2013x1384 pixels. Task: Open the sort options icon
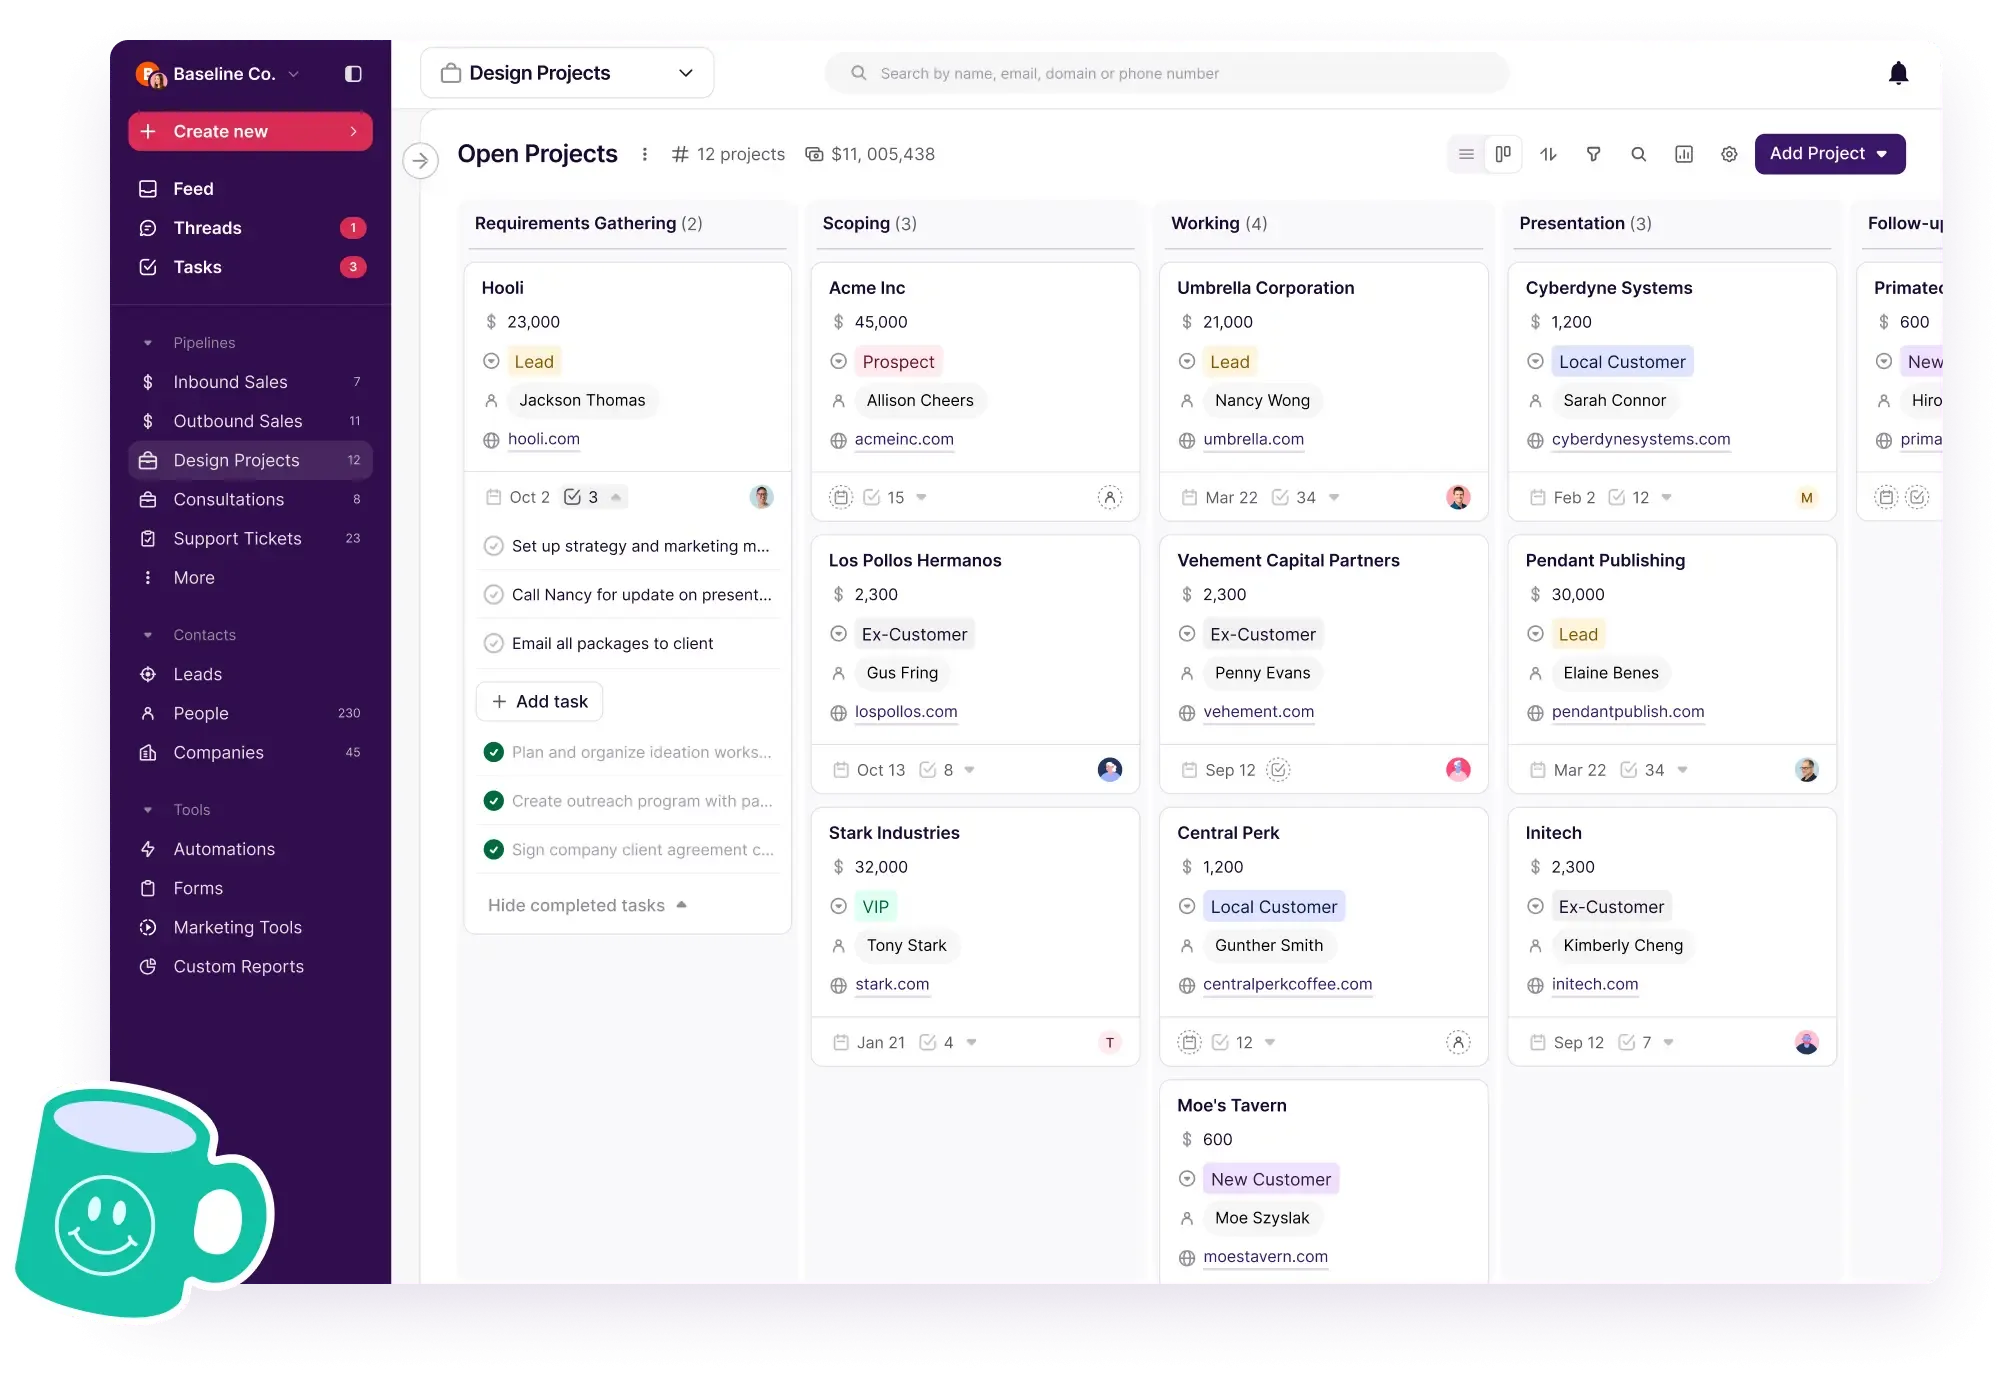coord(1548,154)
